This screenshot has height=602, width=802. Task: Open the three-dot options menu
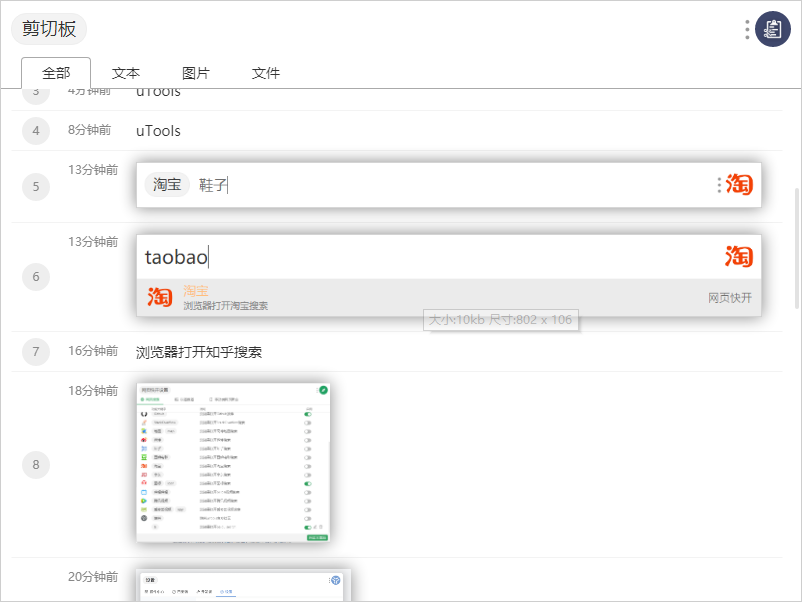click(x=747, y=30)
